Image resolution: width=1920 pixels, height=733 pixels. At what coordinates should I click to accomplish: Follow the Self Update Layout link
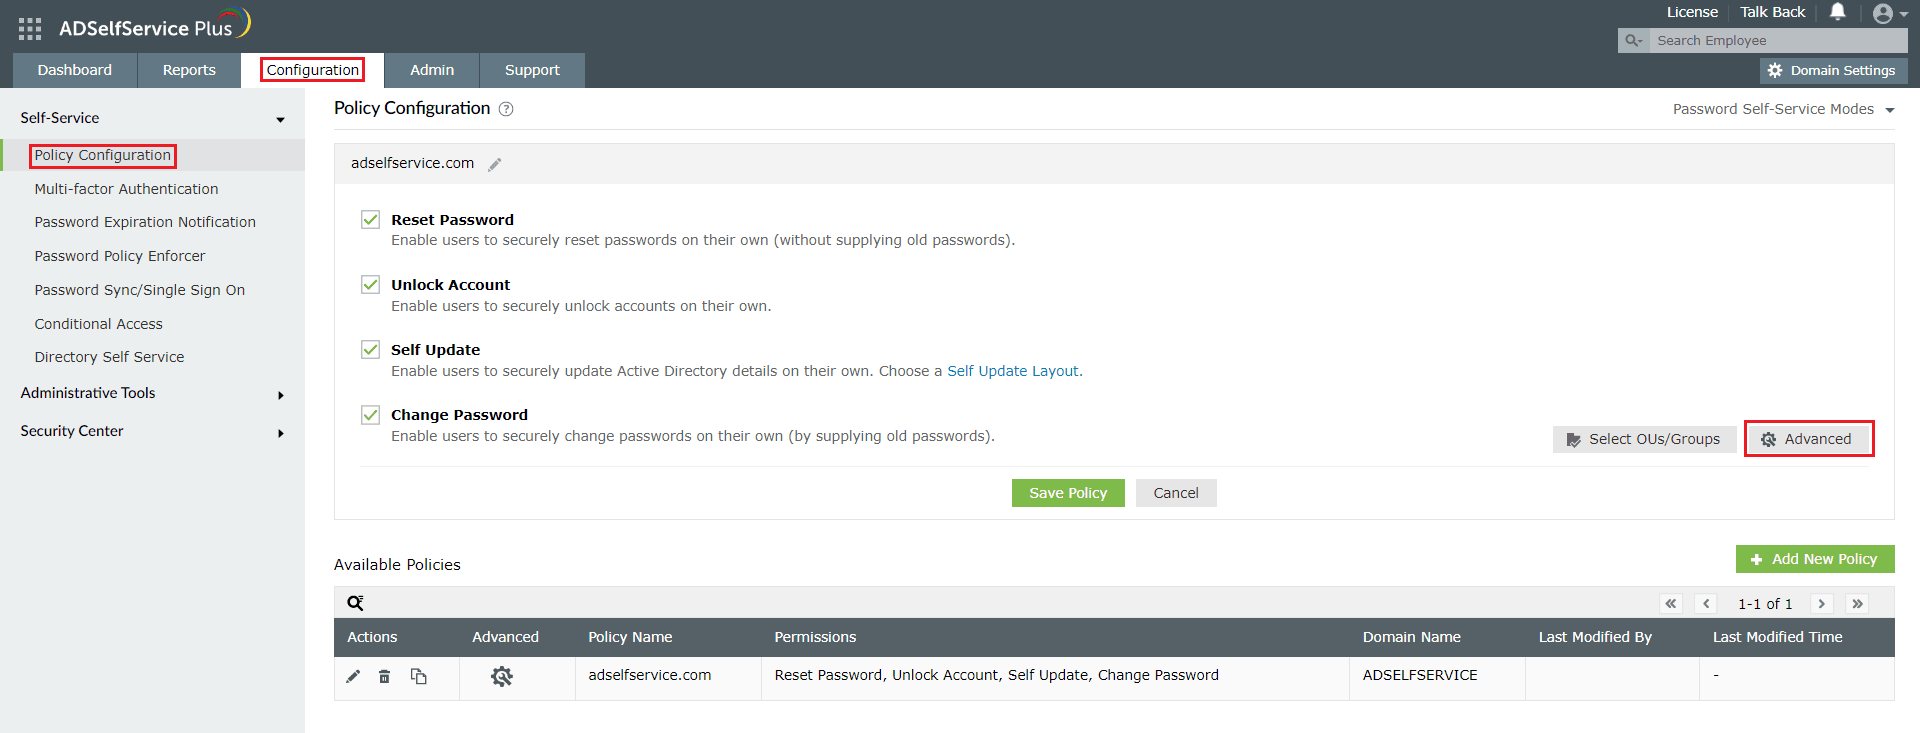coord(1013,371)
